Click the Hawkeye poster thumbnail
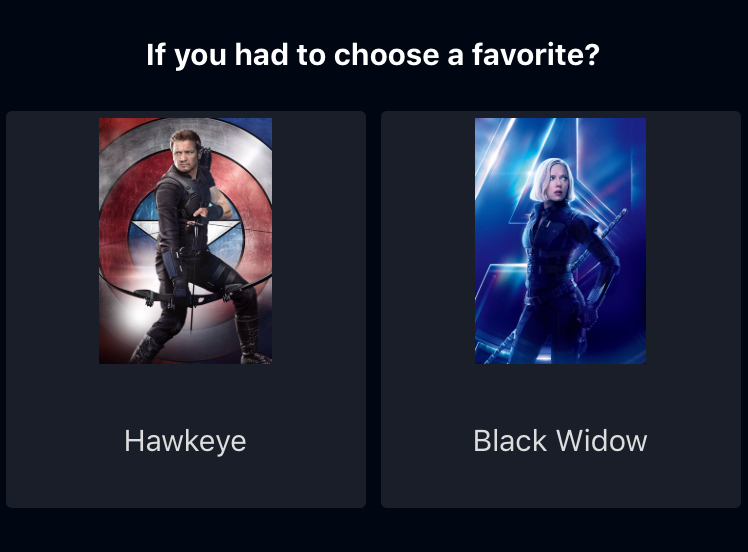Screen dimensions: 748x552 tap(186, 241)
